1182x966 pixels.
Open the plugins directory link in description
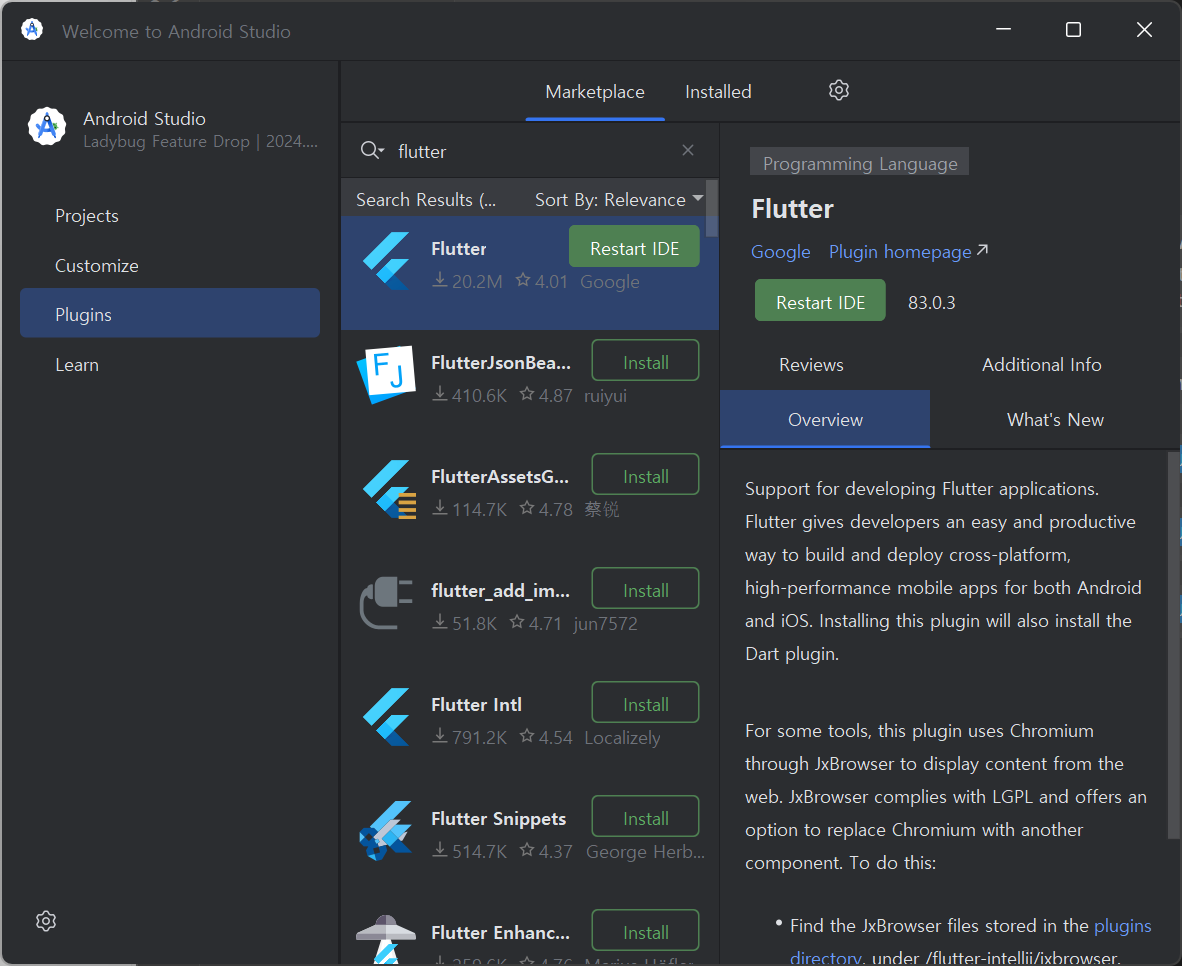[1122, 926]
